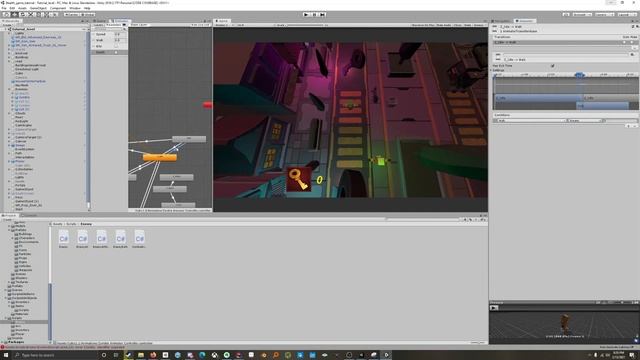The width and height of the screenshot is (640, 360).
Task: Open the fifth C# script asset
Action: click(139, 239)
